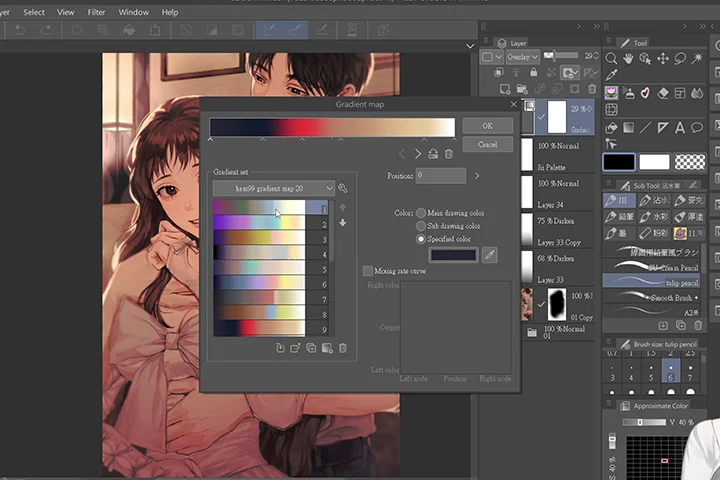The width and height of the screenshot is (720, 480).
Task: Open the gradient set name dropdown
Action: [x=274, y=188]
